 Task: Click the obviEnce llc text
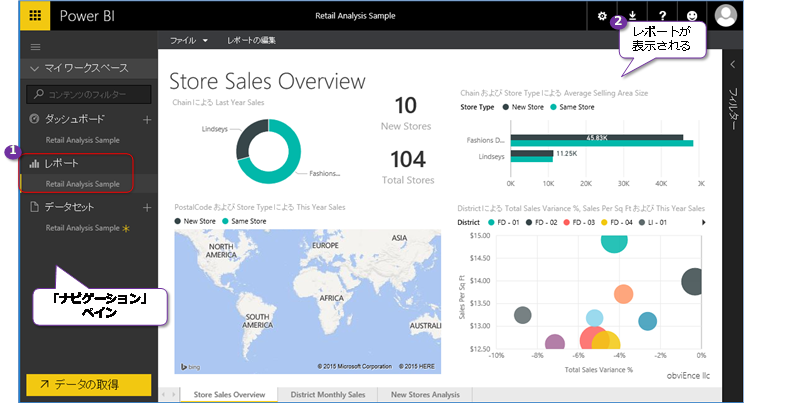click(688, 375)
